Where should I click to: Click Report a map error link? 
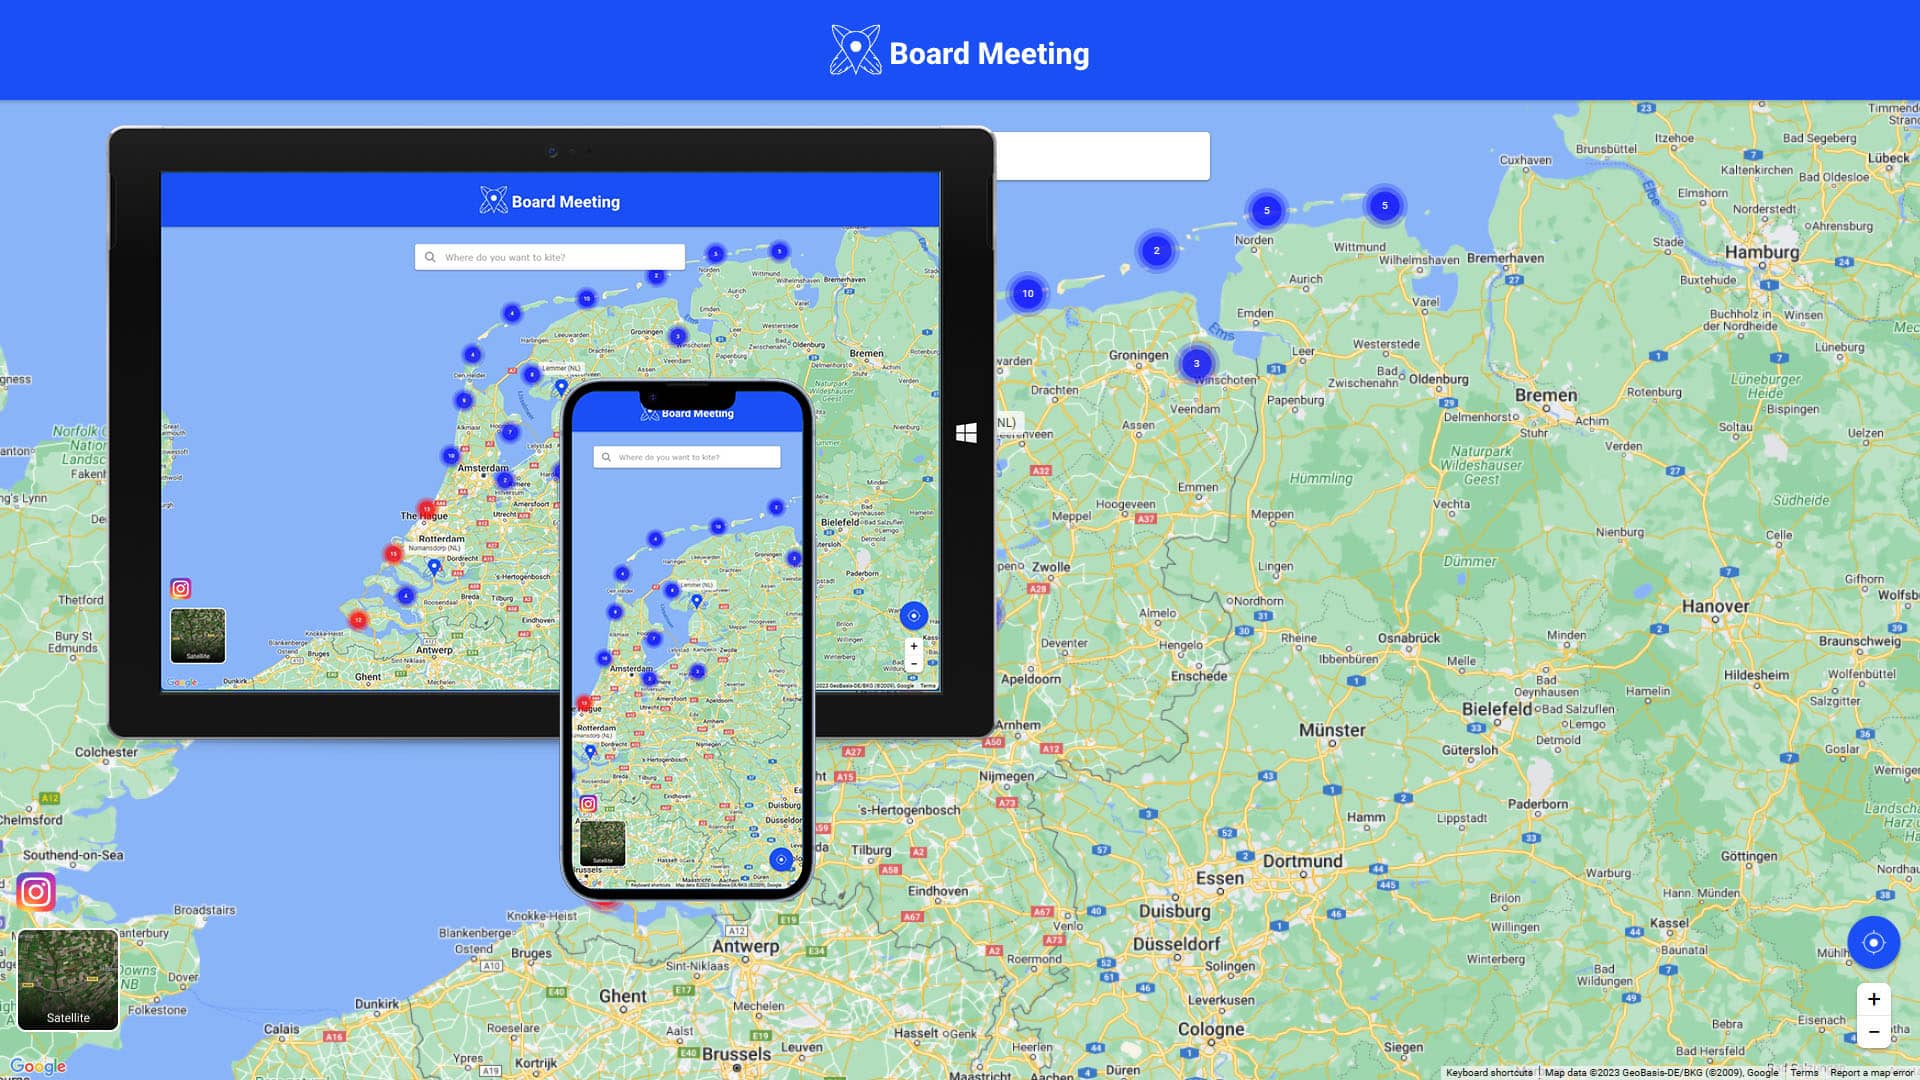click(1871, 1073)
